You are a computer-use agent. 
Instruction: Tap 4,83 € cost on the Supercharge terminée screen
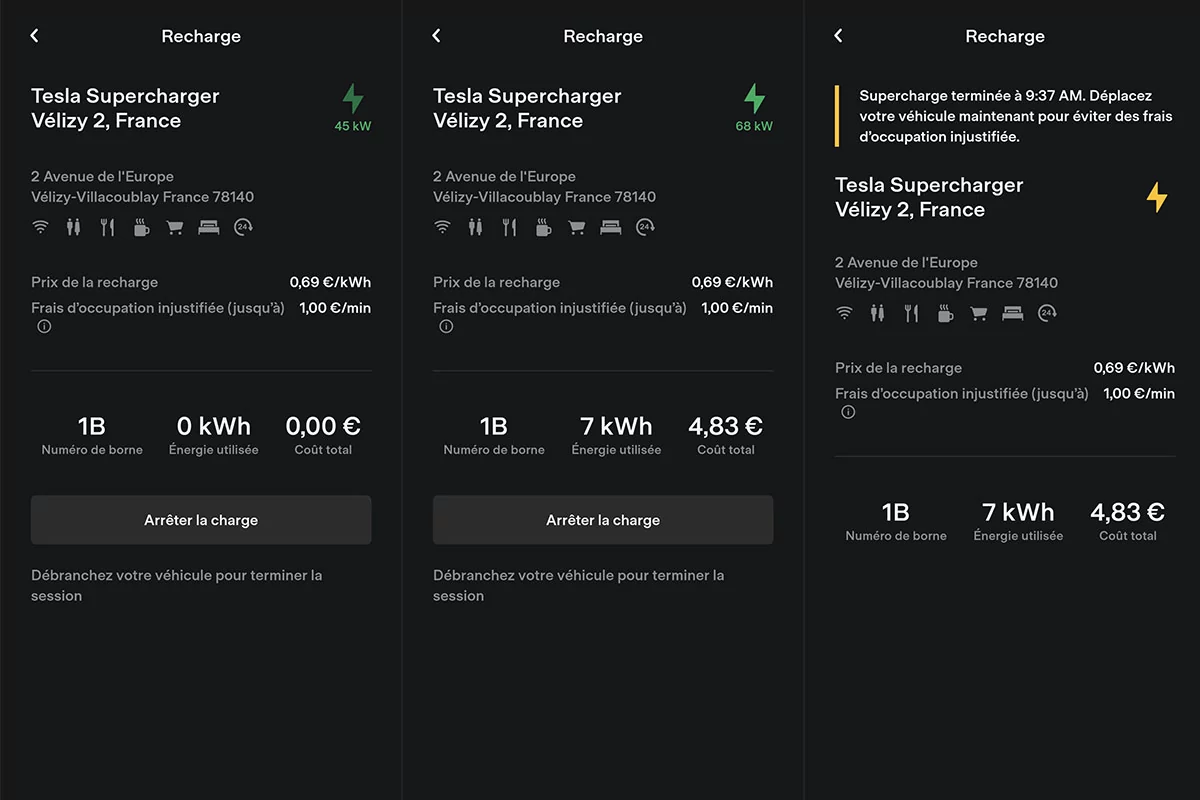click(x=1128, y=512)
